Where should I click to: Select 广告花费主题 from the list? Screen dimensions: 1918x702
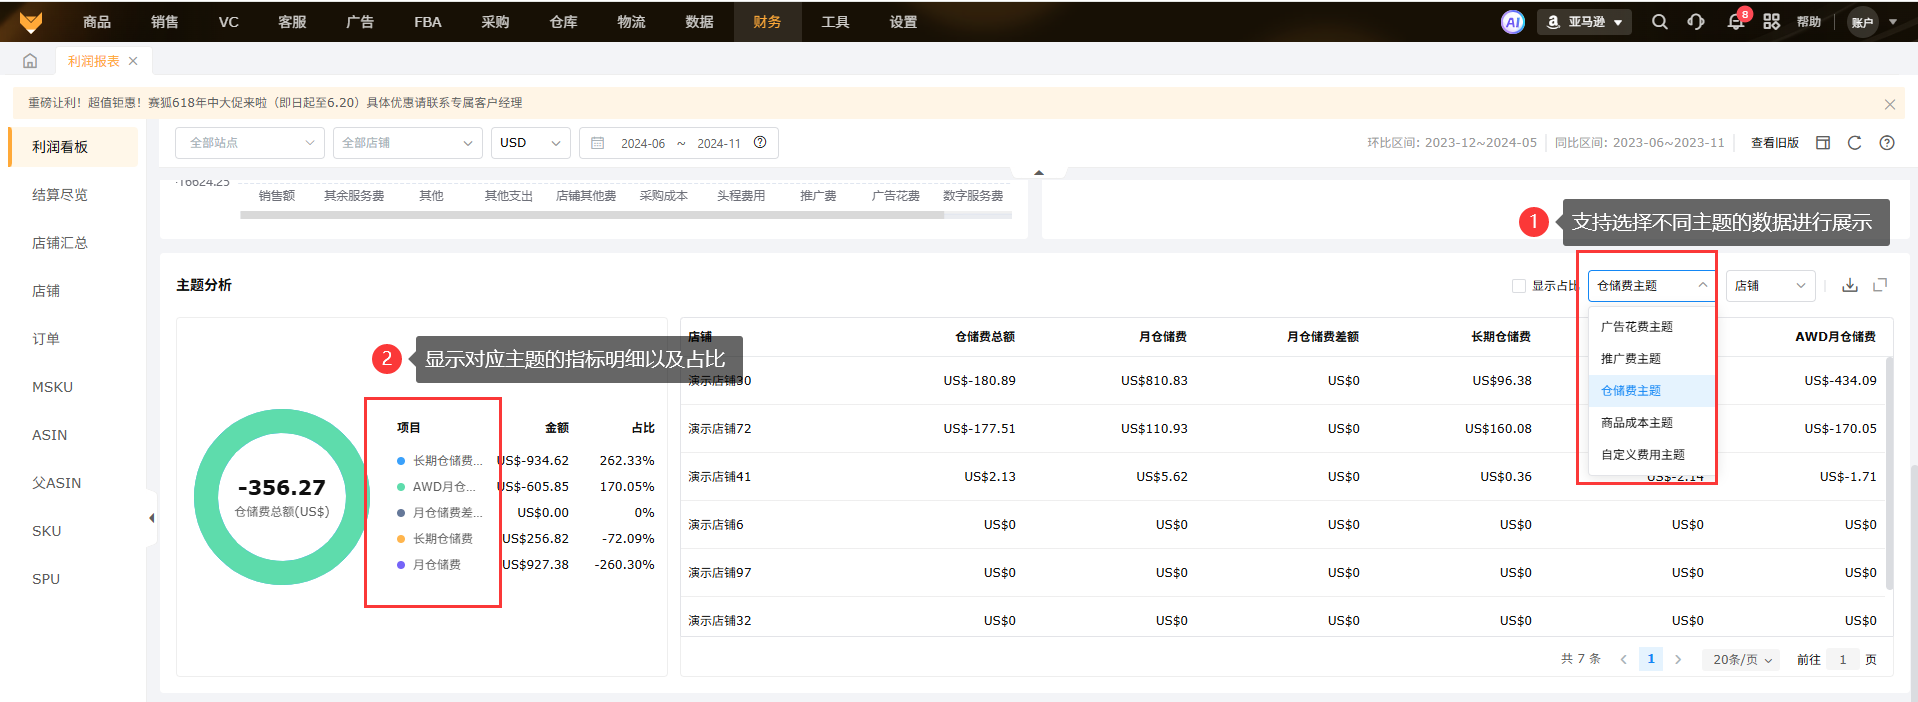tap(1637, 327)
